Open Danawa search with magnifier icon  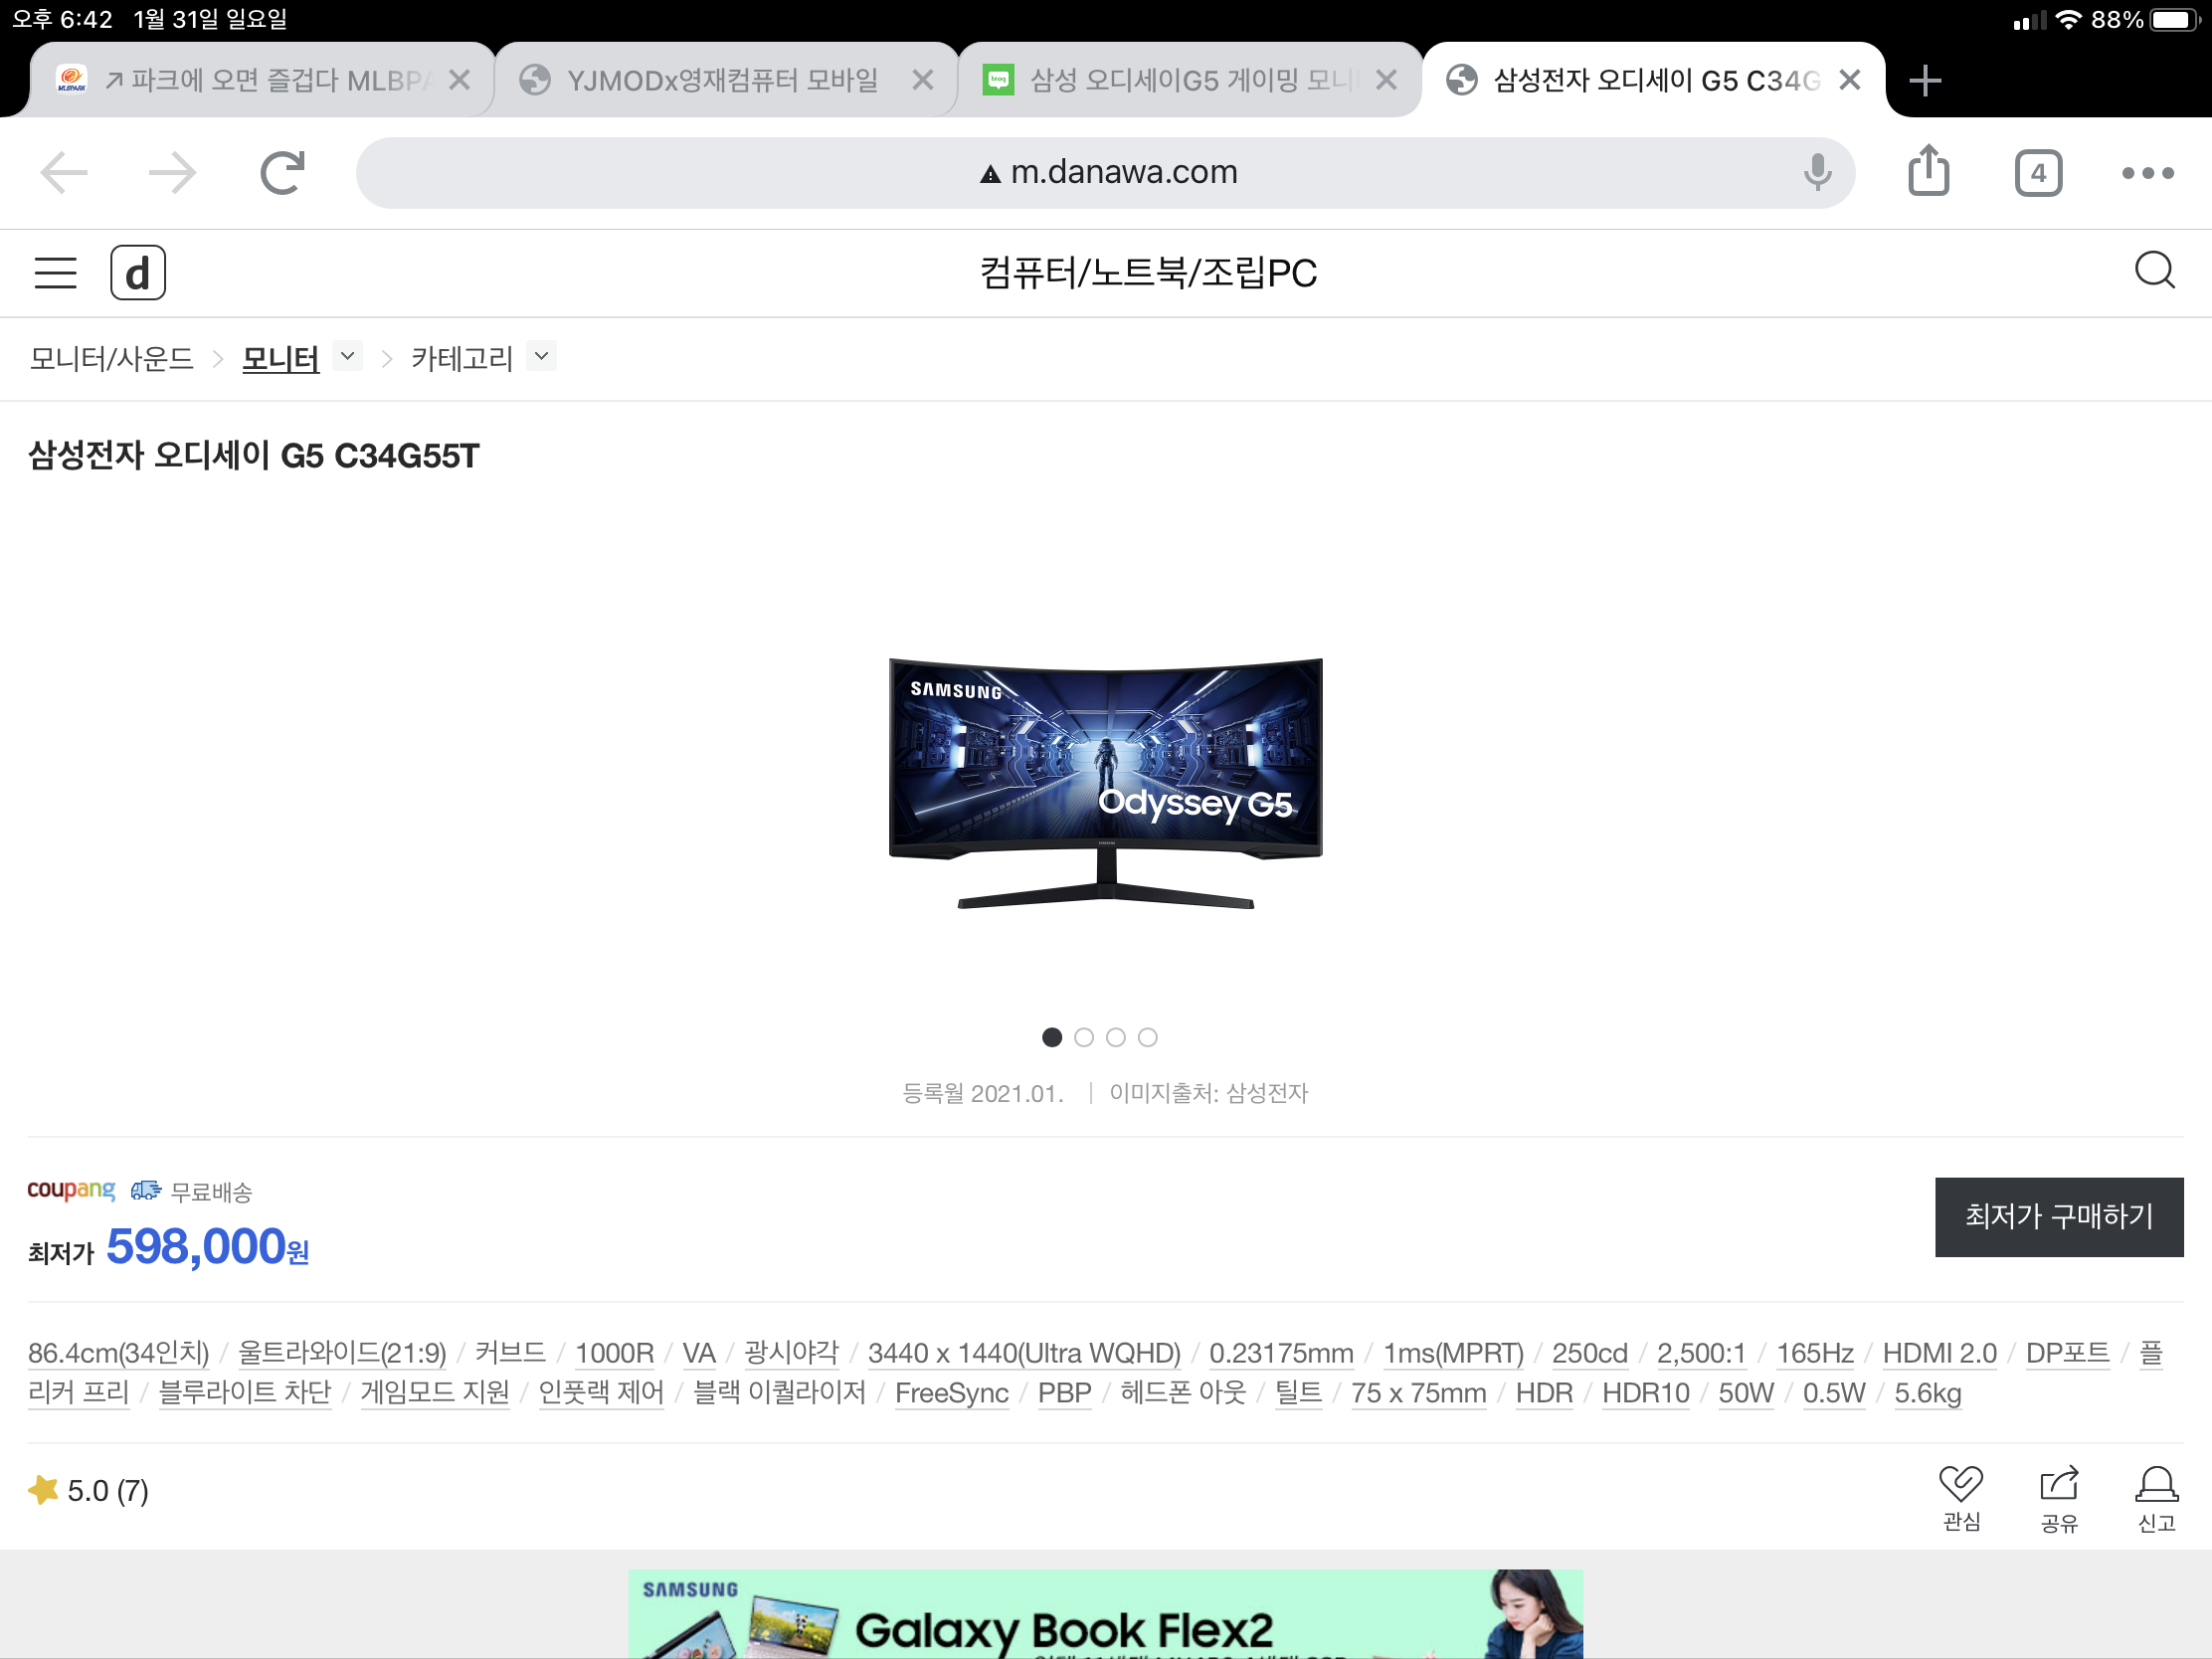[x=2154, y=270]
